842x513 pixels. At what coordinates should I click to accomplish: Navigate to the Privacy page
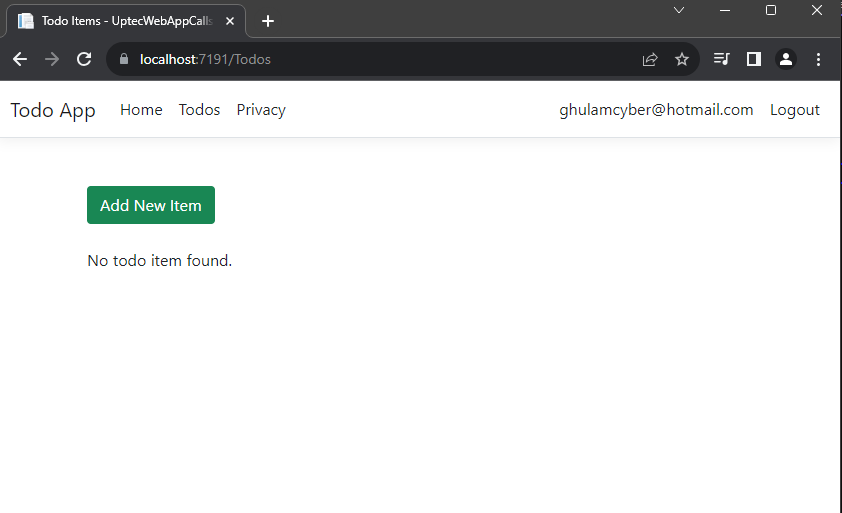click(261, 110)
